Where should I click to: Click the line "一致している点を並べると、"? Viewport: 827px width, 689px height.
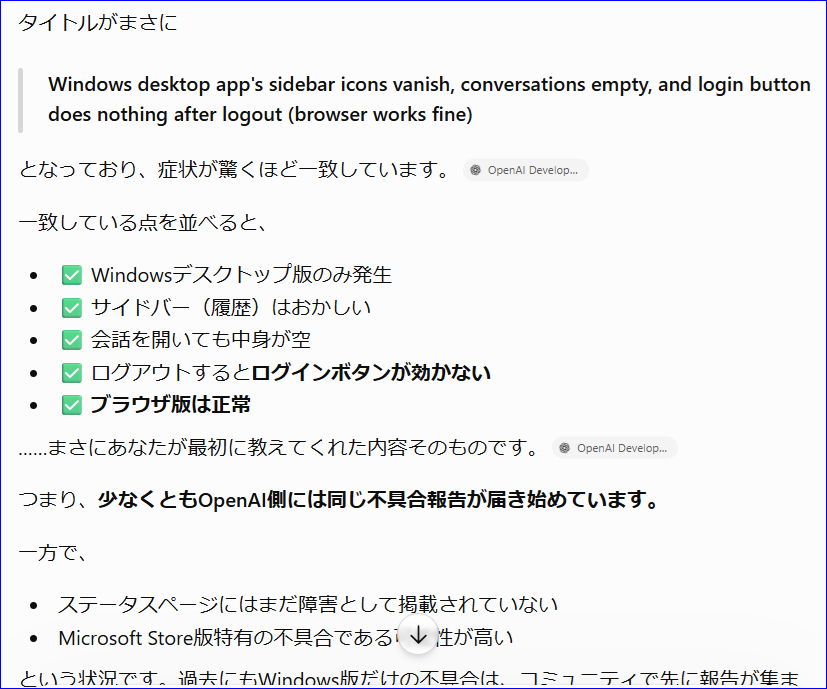coord(143,223)
